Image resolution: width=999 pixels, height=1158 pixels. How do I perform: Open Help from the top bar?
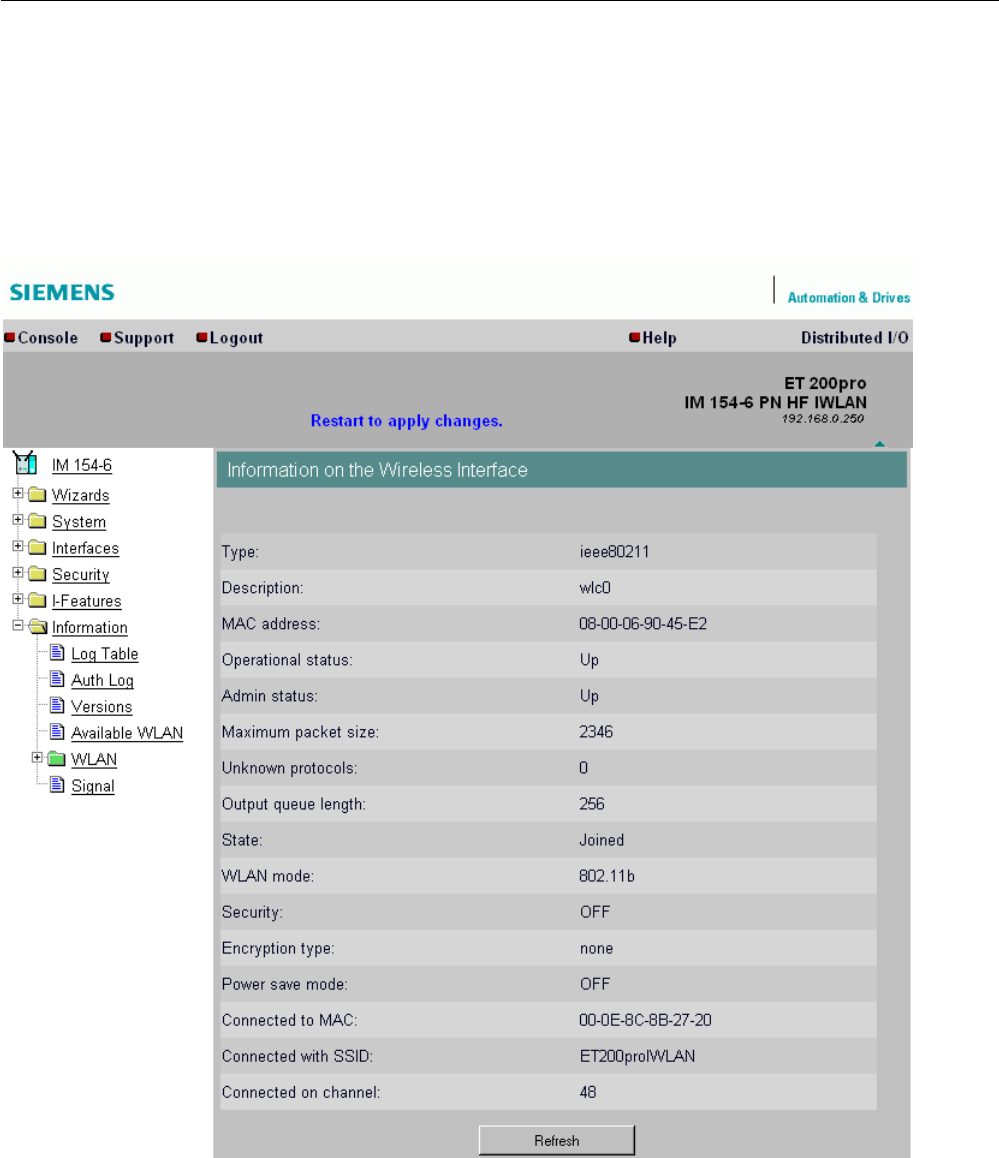[659, 338]
